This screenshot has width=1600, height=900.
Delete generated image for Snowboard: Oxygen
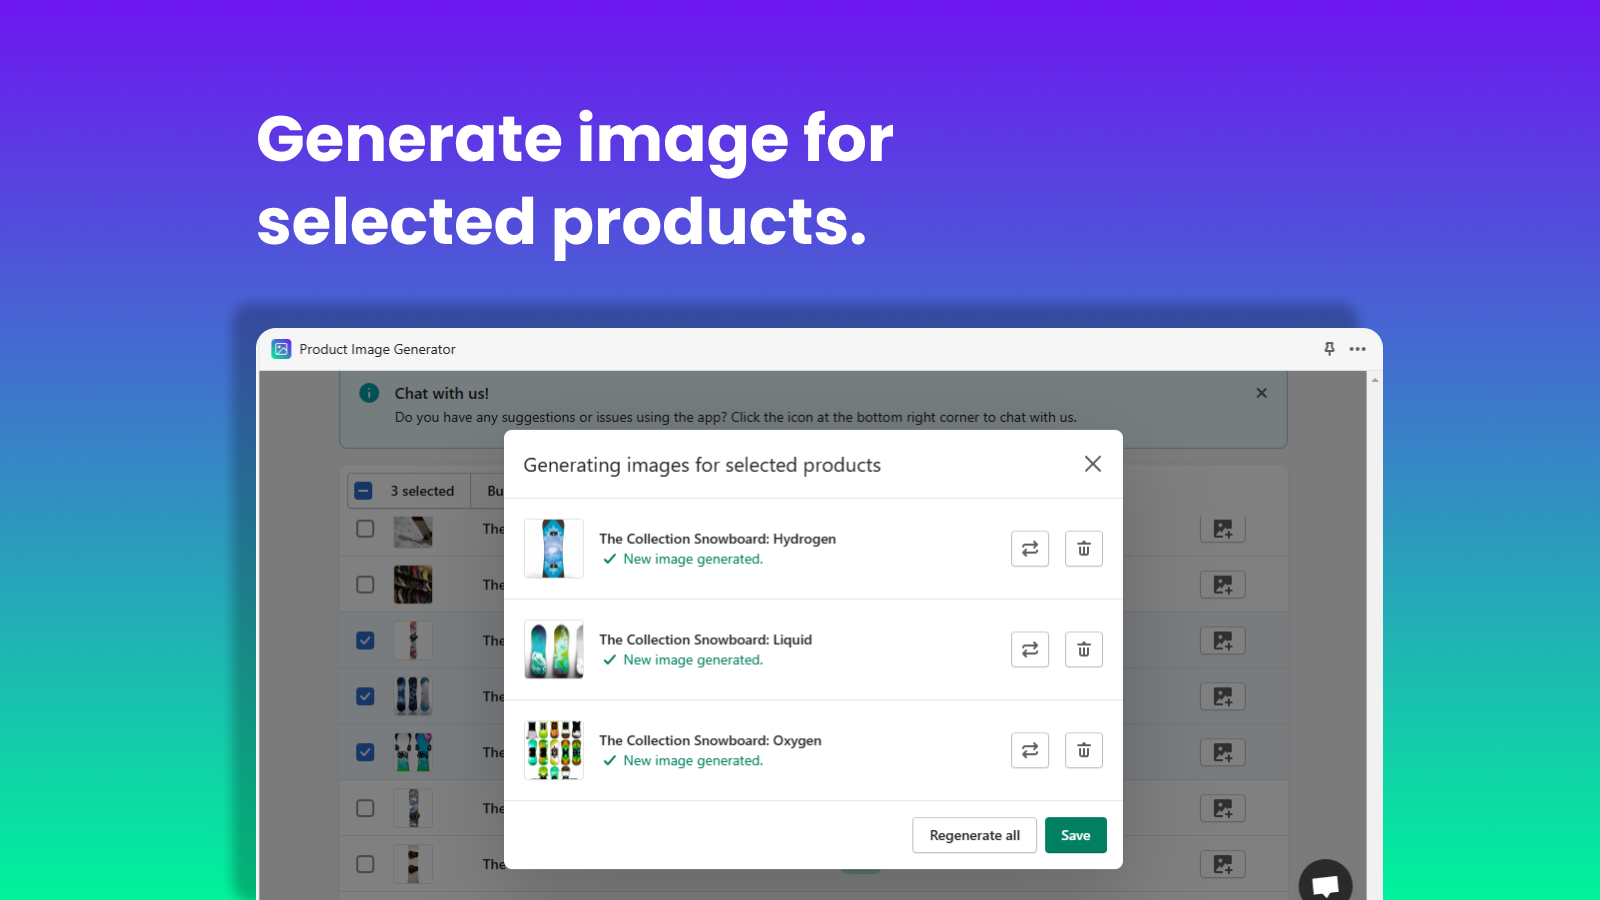[x=1084, y=750]
